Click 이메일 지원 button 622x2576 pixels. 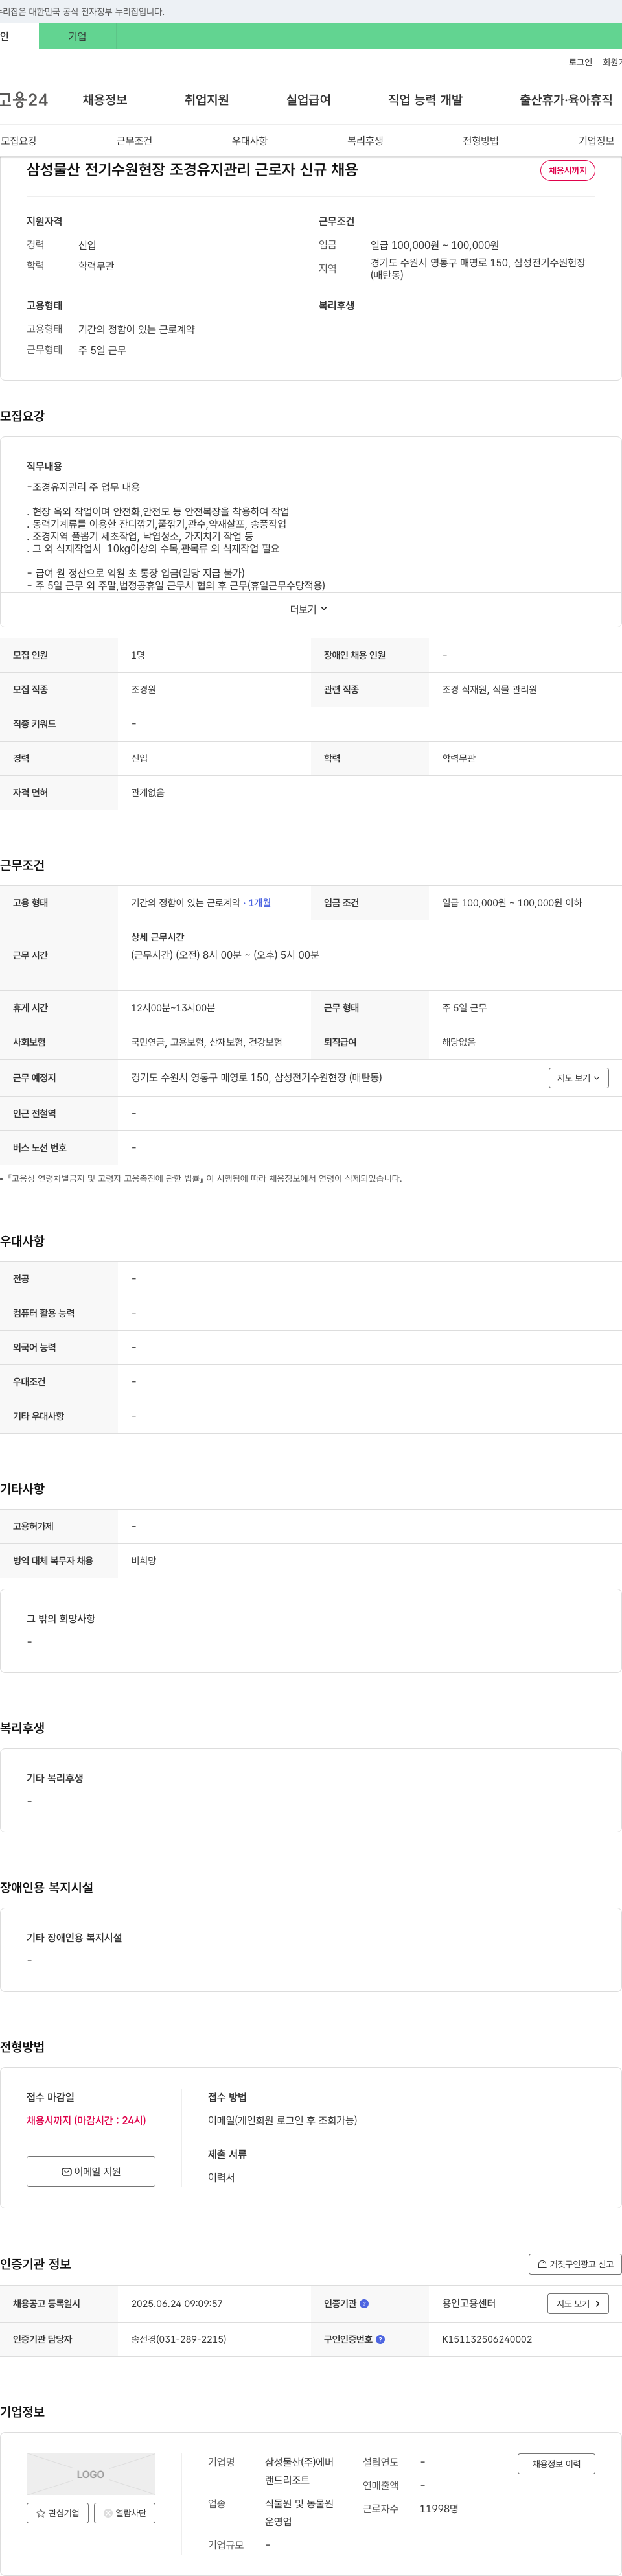pos(91,2172)
